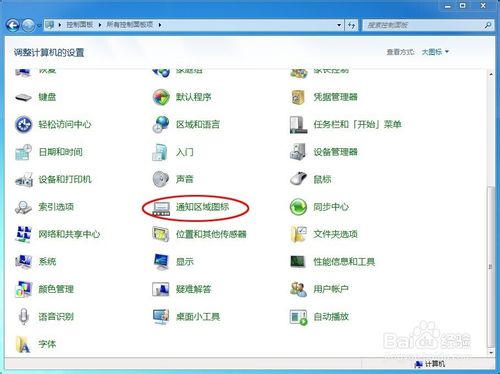Open the 桌面小工具 gadgets icon
The image size is (500, 374).
161,316
